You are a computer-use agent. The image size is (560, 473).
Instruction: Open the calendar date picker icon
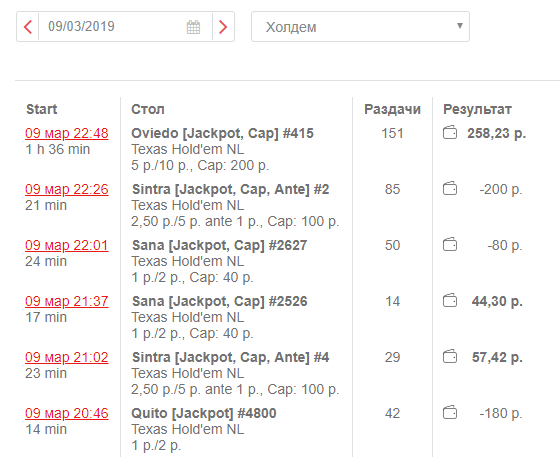pos(193,27)
